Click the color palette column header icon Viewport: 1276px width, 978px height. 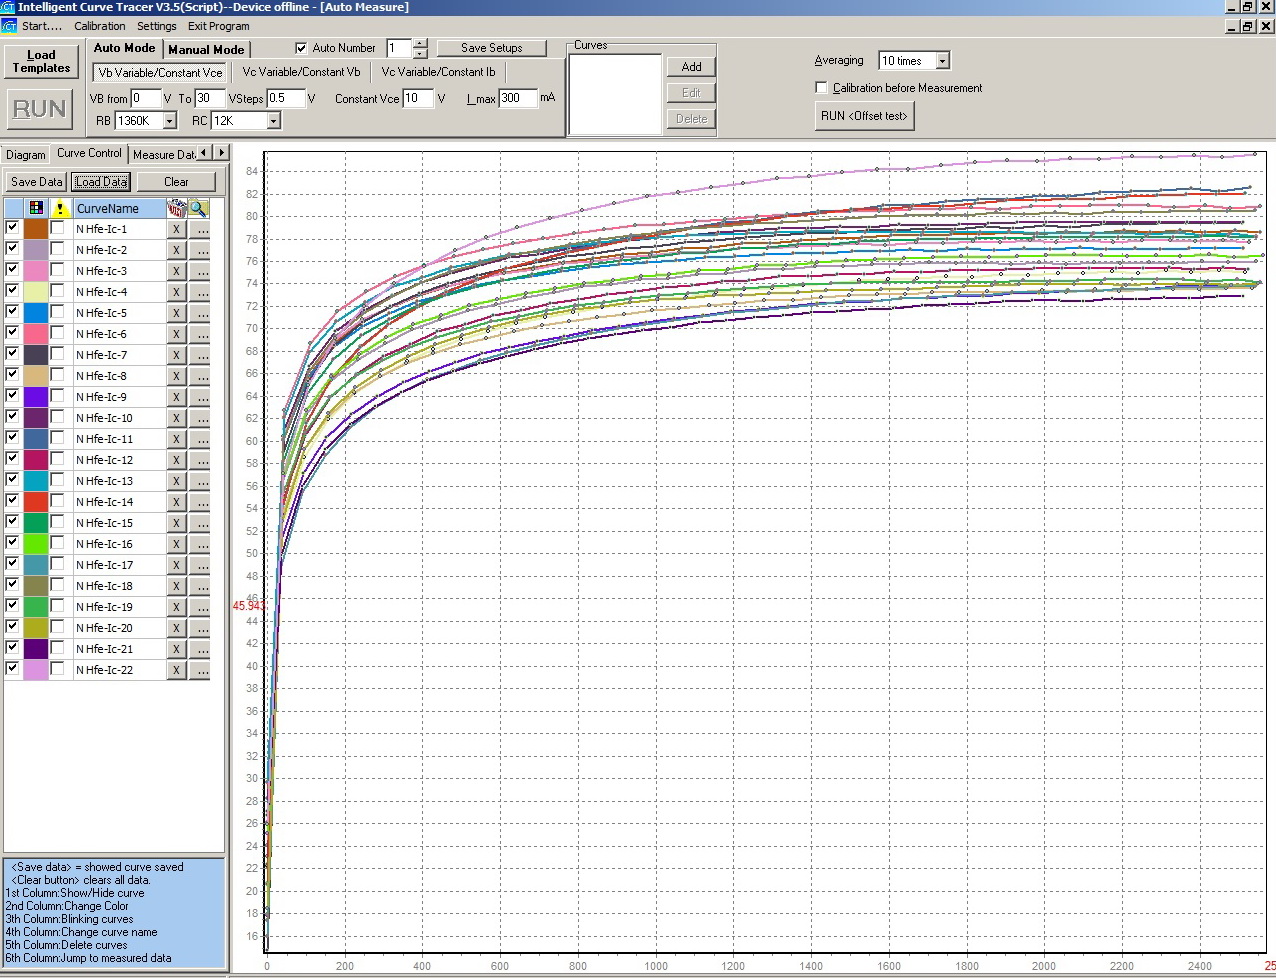(36, 208)
